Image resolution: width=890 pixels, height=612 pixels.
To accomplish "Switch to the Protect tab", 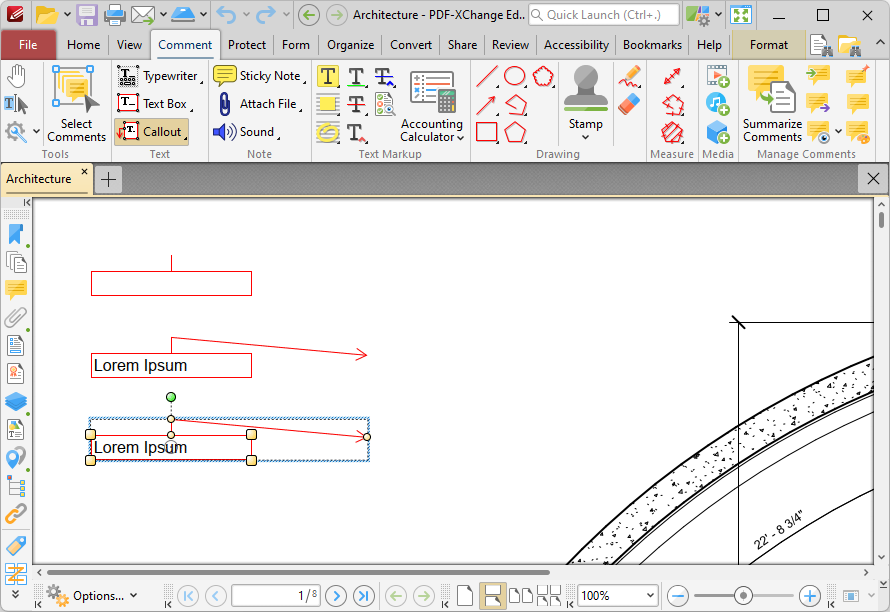I will (246, 45).
